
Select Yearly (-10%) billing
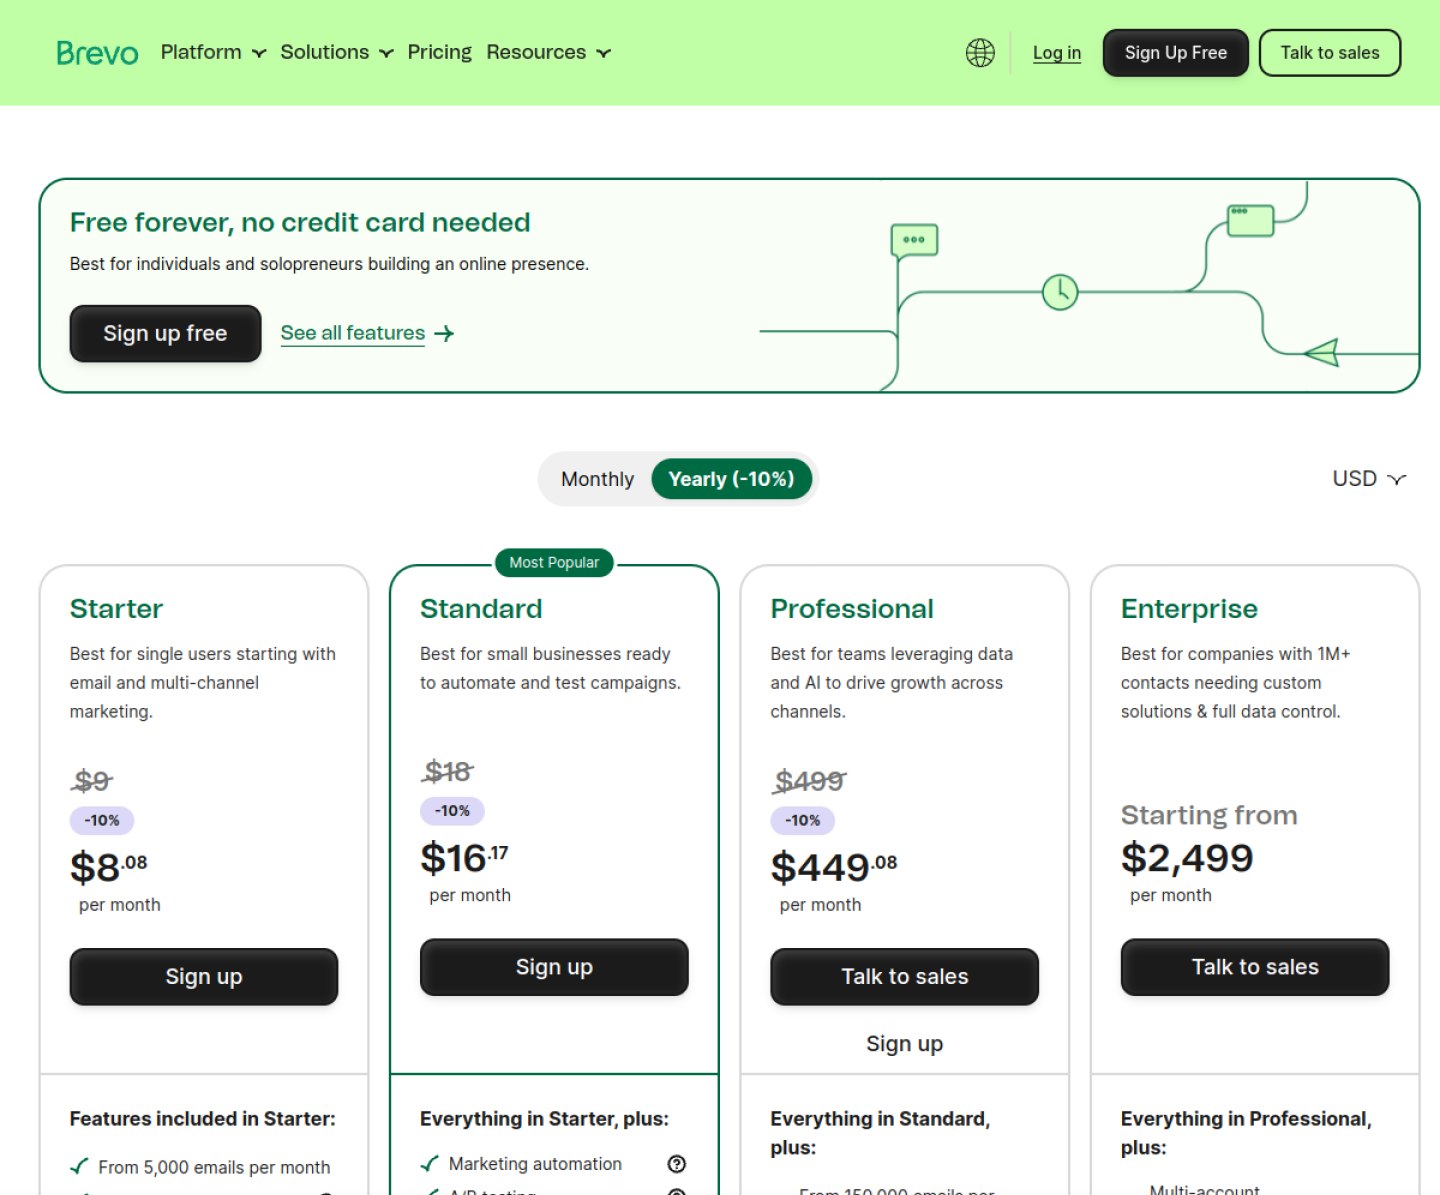(x=731, y=479)
